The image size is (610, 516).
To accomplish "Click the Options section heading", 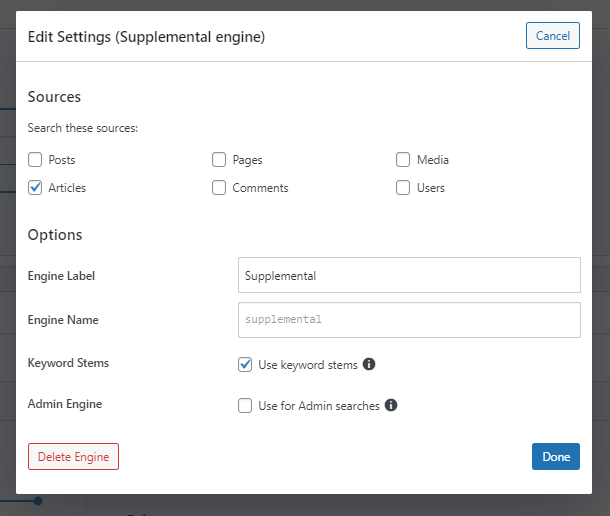I will click(x=55, y=235).
